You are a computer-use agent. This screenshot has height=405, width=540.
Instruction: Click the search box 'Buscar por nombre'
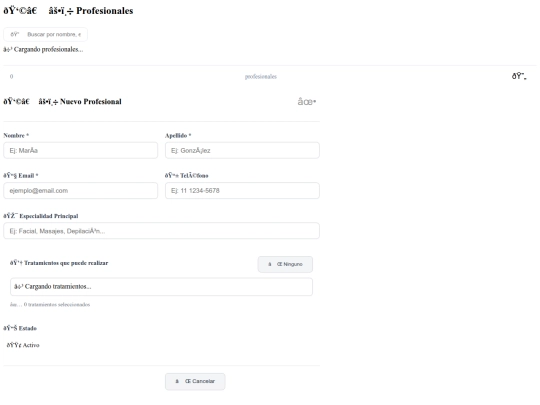(x=45, y=34)
